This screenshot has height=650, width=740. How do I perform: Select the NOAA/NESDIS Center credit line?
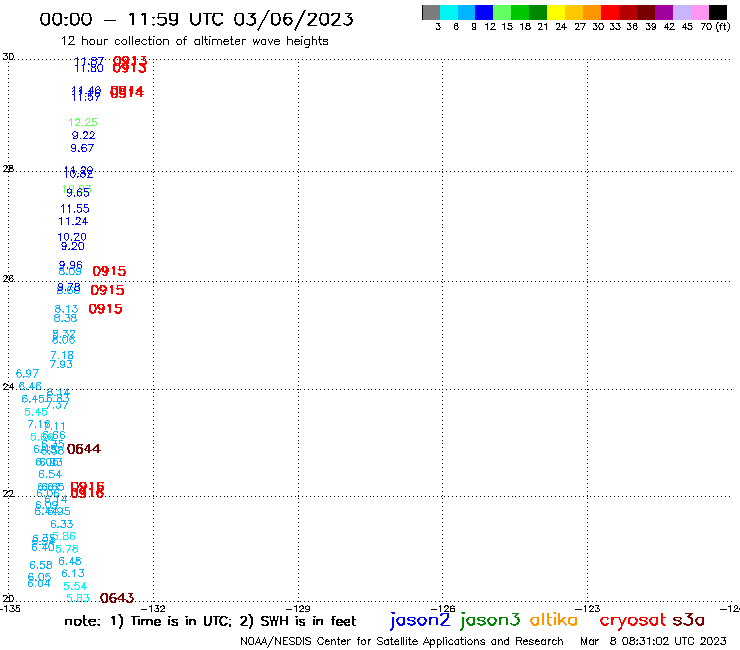(402, 641)
